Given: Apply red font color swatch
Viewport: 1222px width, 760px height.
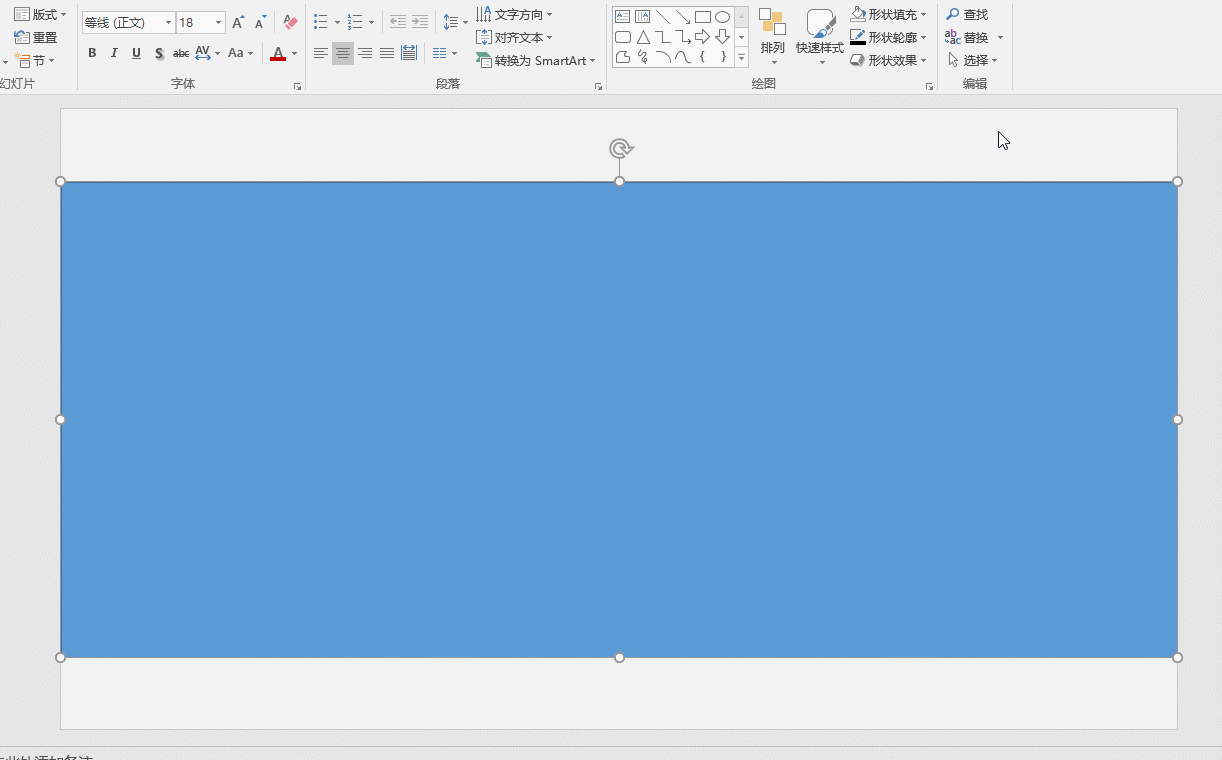Looking at the screenshot, I should (x=278, y=53).
